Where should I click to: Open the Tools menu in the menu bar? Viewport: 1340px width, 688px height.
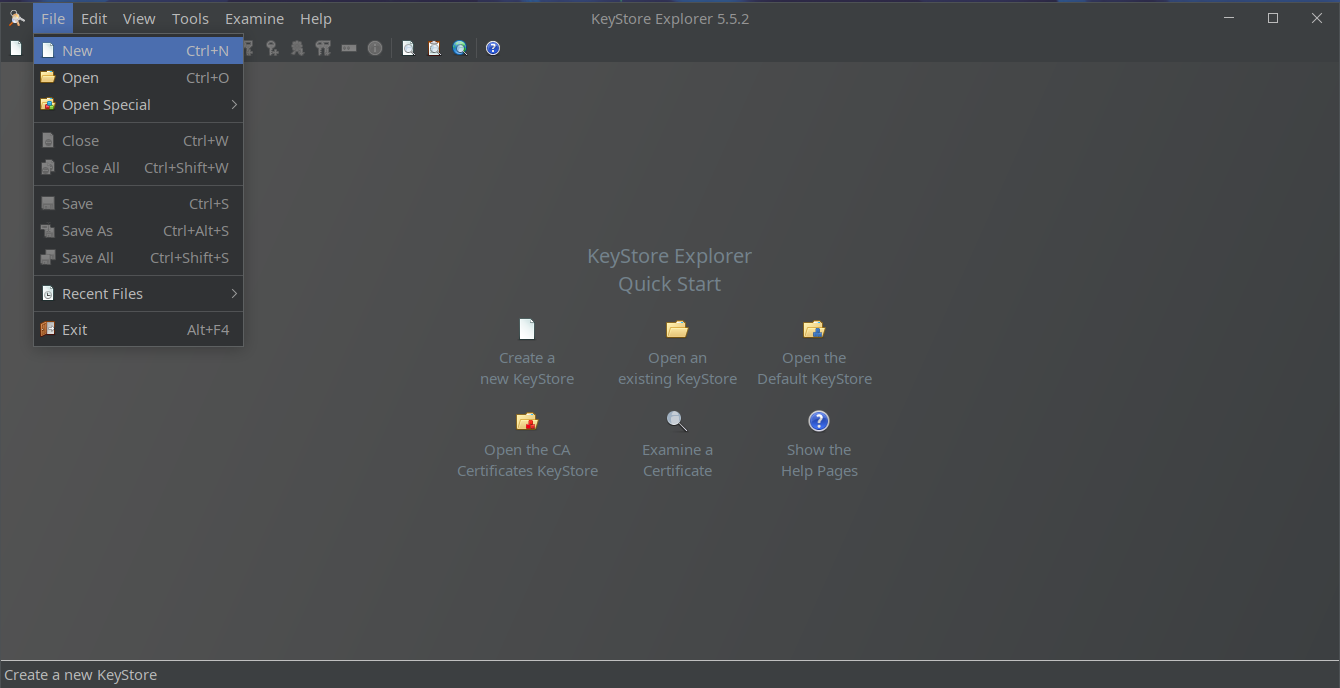pos(190,19)
